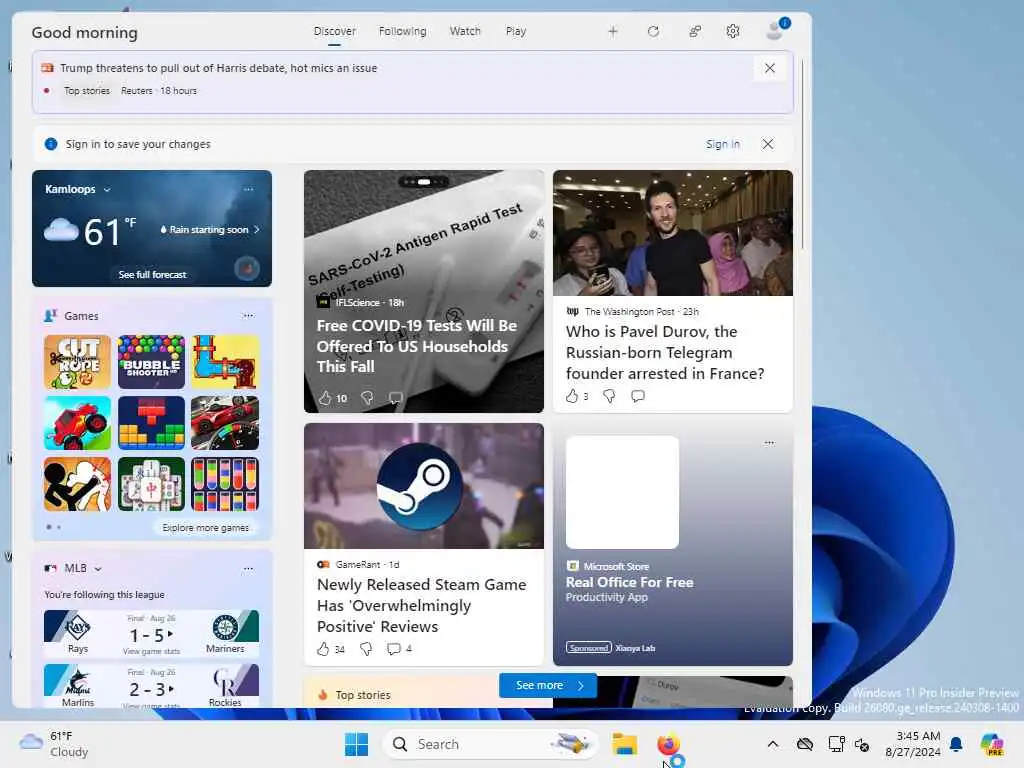
Task: Switch to the Play tab
Action: pos(516,31)
